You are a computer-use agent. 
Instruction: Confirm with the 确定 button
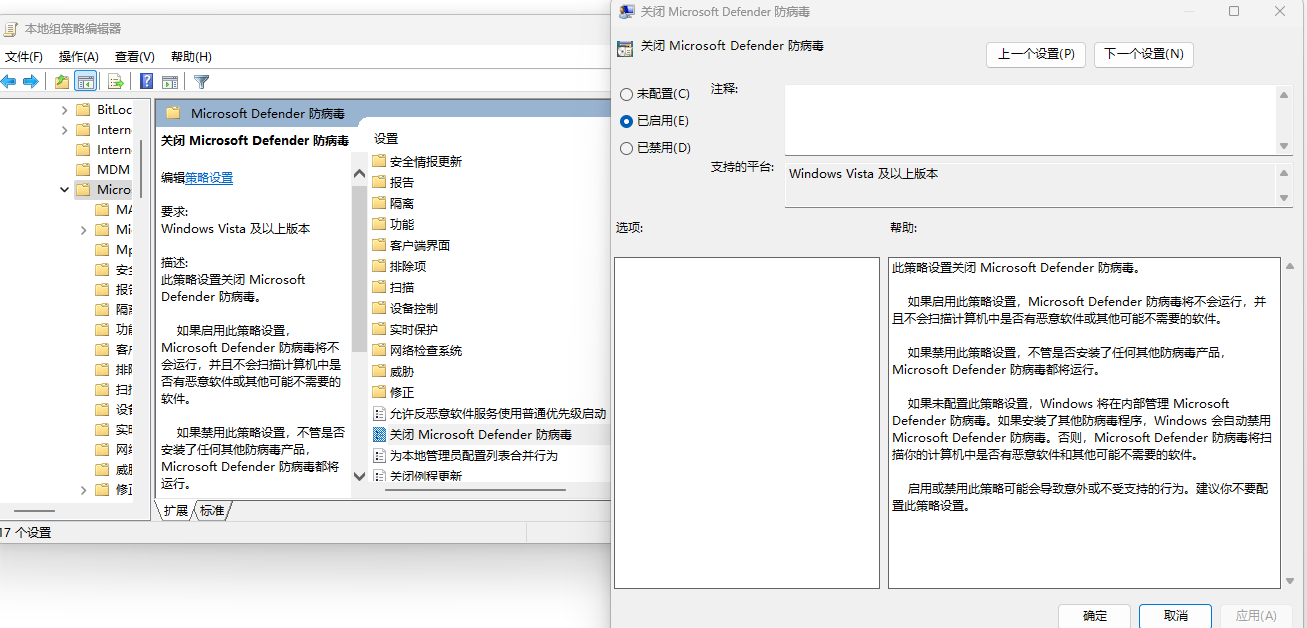pyautogui.click(x=1095, y=616)
